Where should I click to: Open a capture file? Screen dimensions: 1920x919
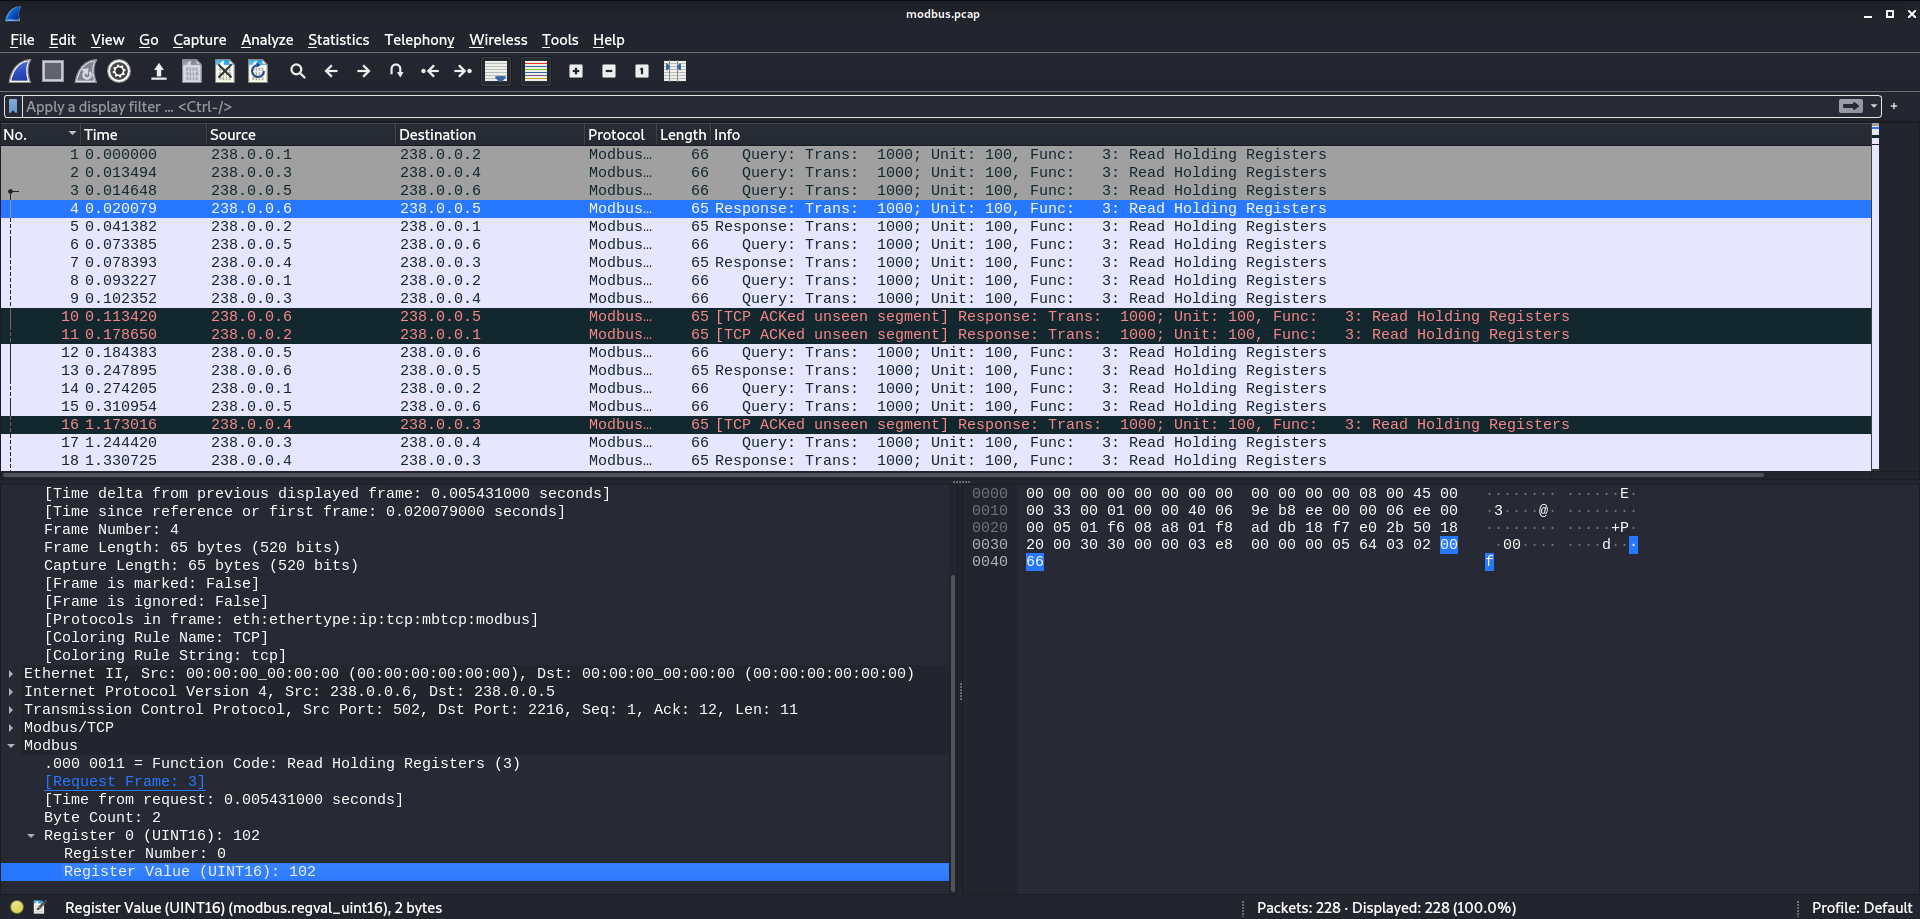(159, 71)
